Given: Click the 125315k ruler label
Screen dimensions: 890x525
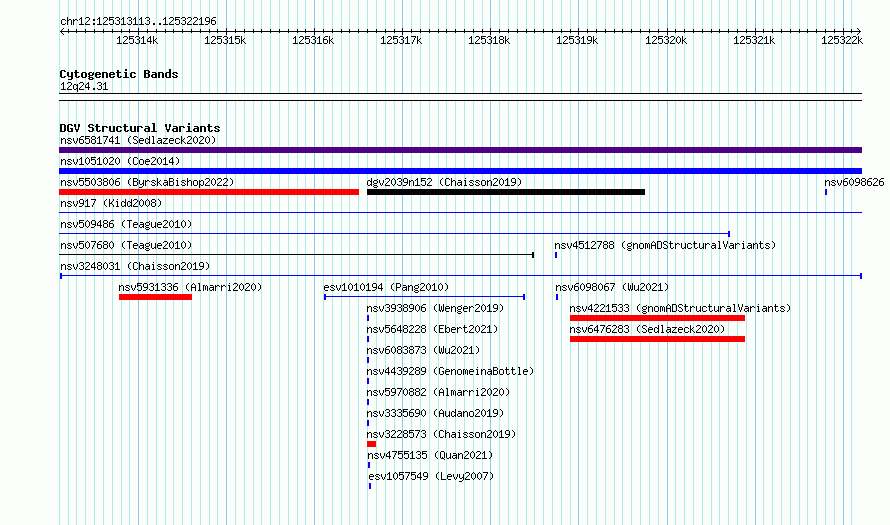Looking at the screenshot, I should [x=225, y=40].
